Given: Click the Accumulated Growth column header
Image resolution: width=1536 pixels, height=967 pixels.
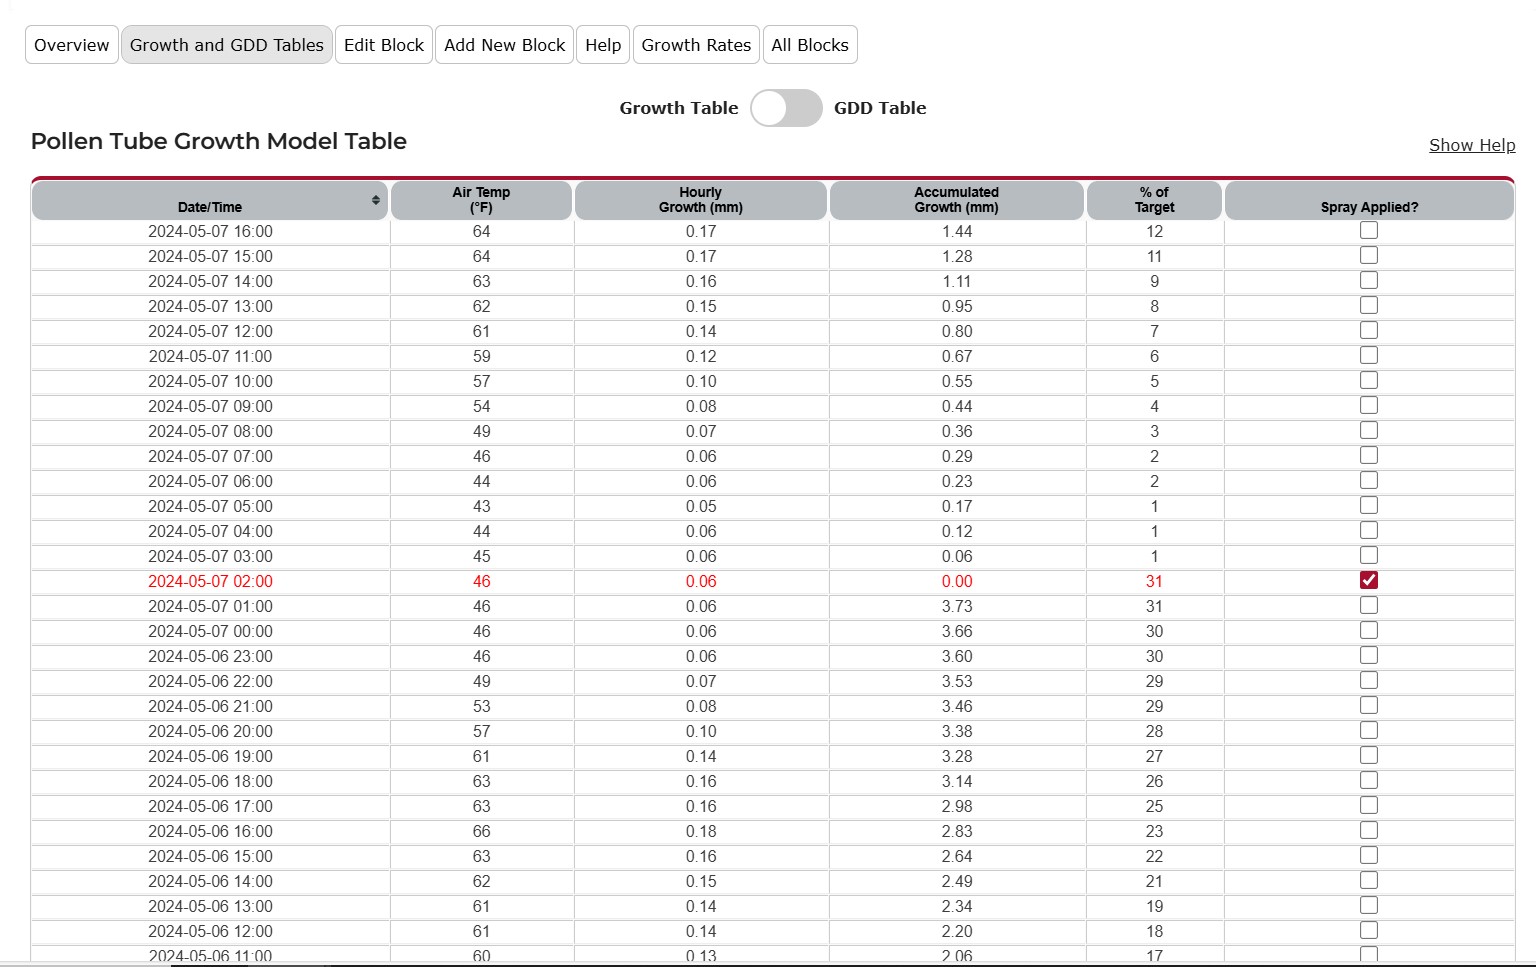Looking at the screenshot, I should coord(956,200).
